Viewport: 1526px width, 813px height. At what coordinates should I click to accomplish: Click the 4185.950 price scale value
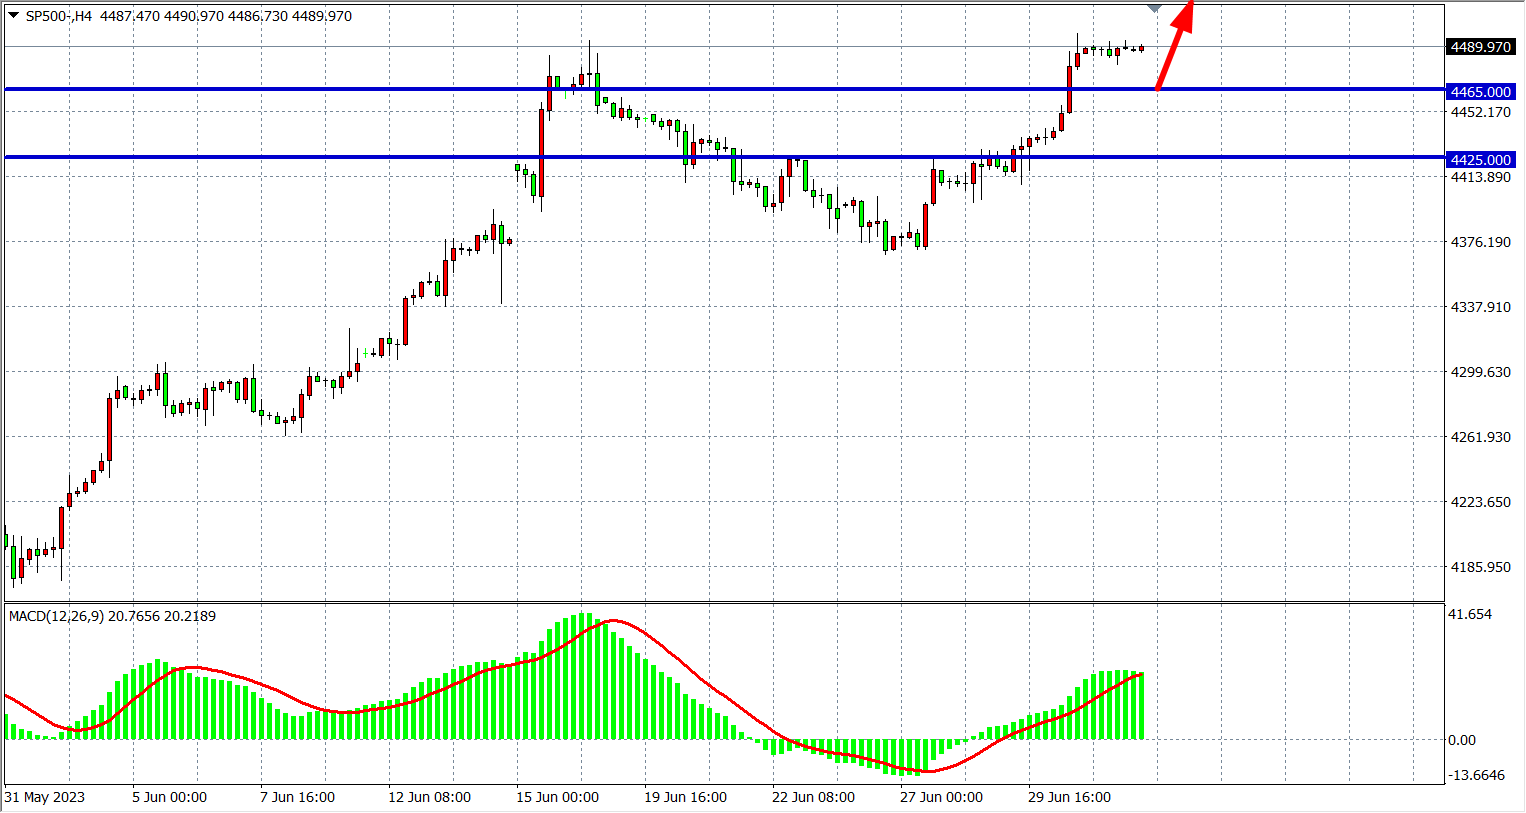pyautogui.click(x=1480, y=567)
